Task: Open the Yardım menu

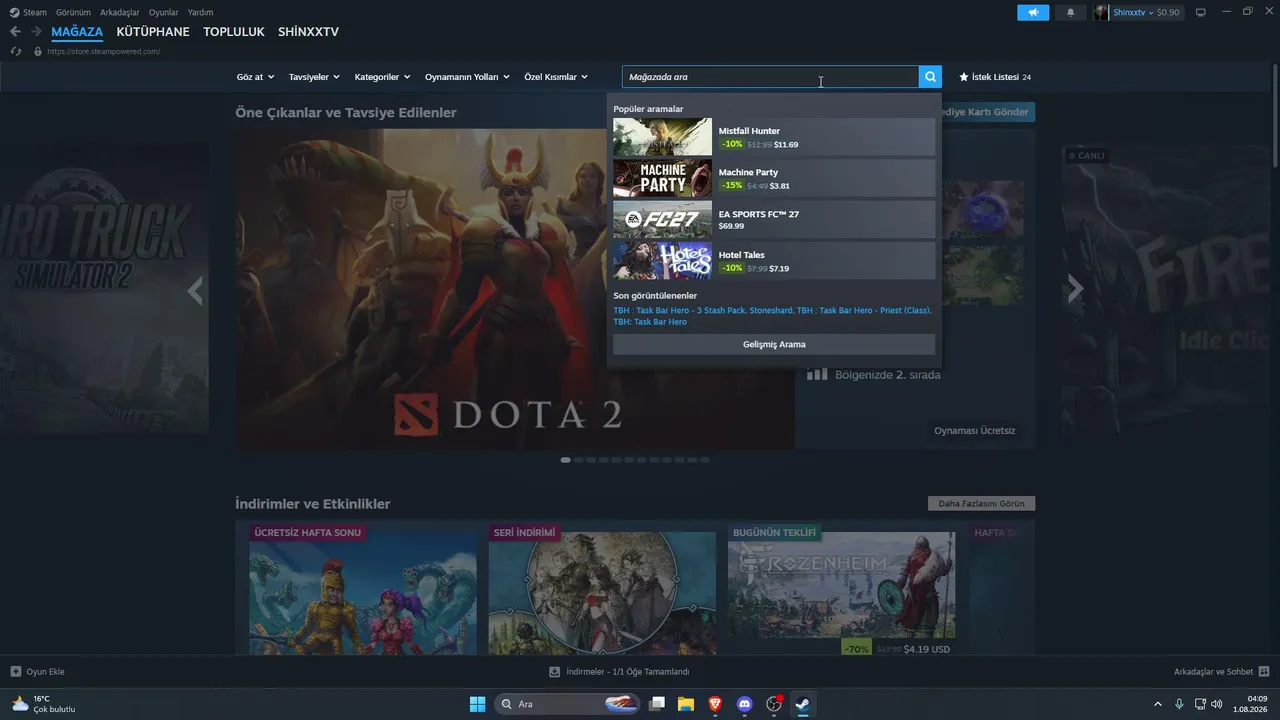Action: 200,12
